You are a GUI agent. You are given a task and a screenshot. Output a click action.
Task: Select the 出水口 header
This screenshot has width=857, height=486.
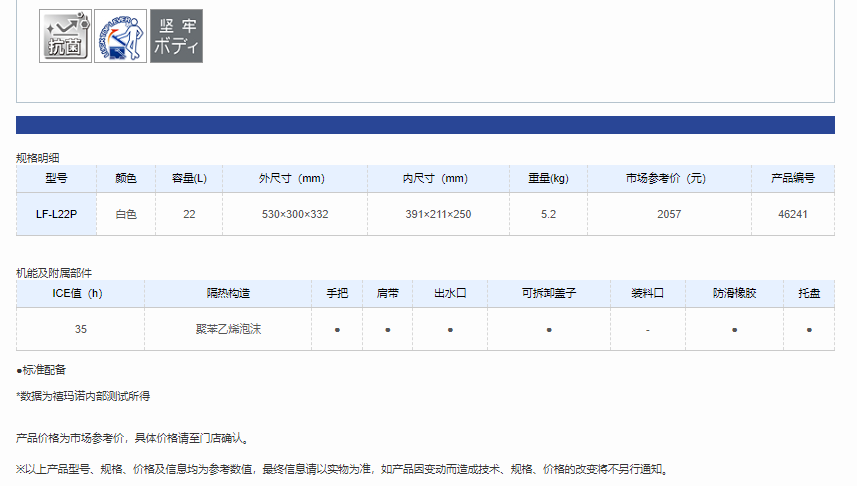tap(450, 294)
